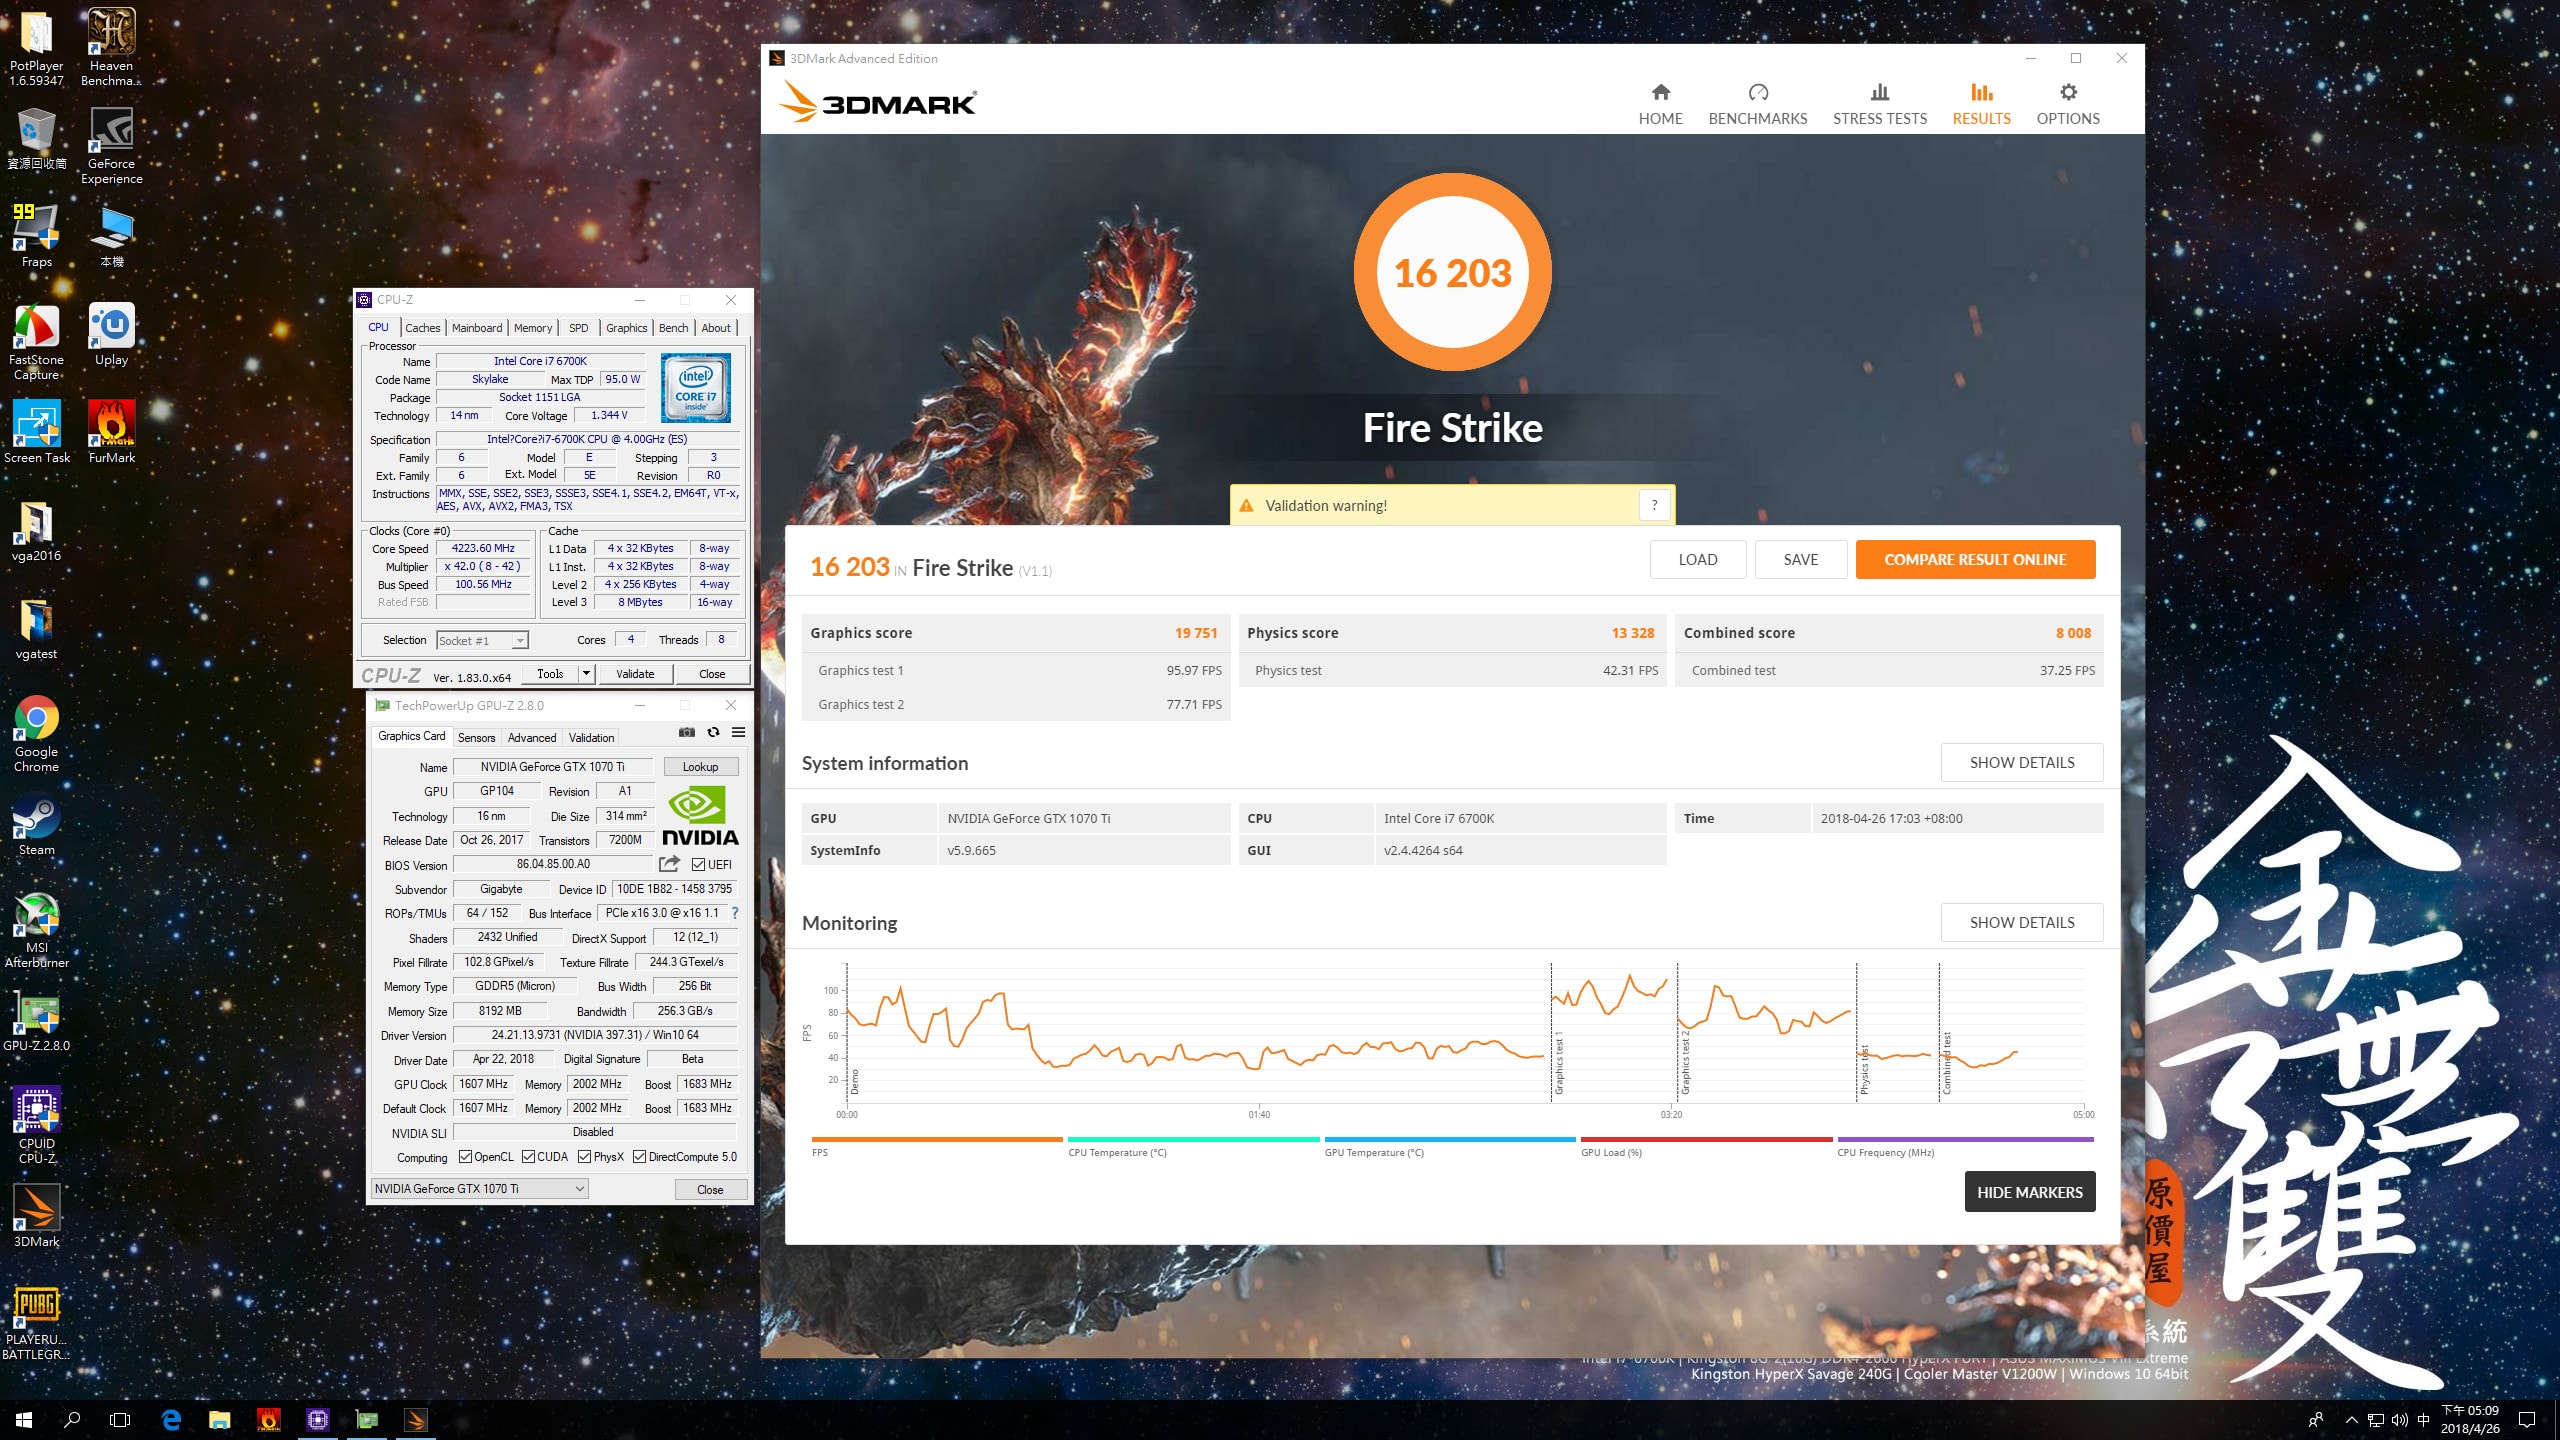Open the CPU-Z Bench tab
This screenshot has height=1440, width=2560.
click(673, 328)
